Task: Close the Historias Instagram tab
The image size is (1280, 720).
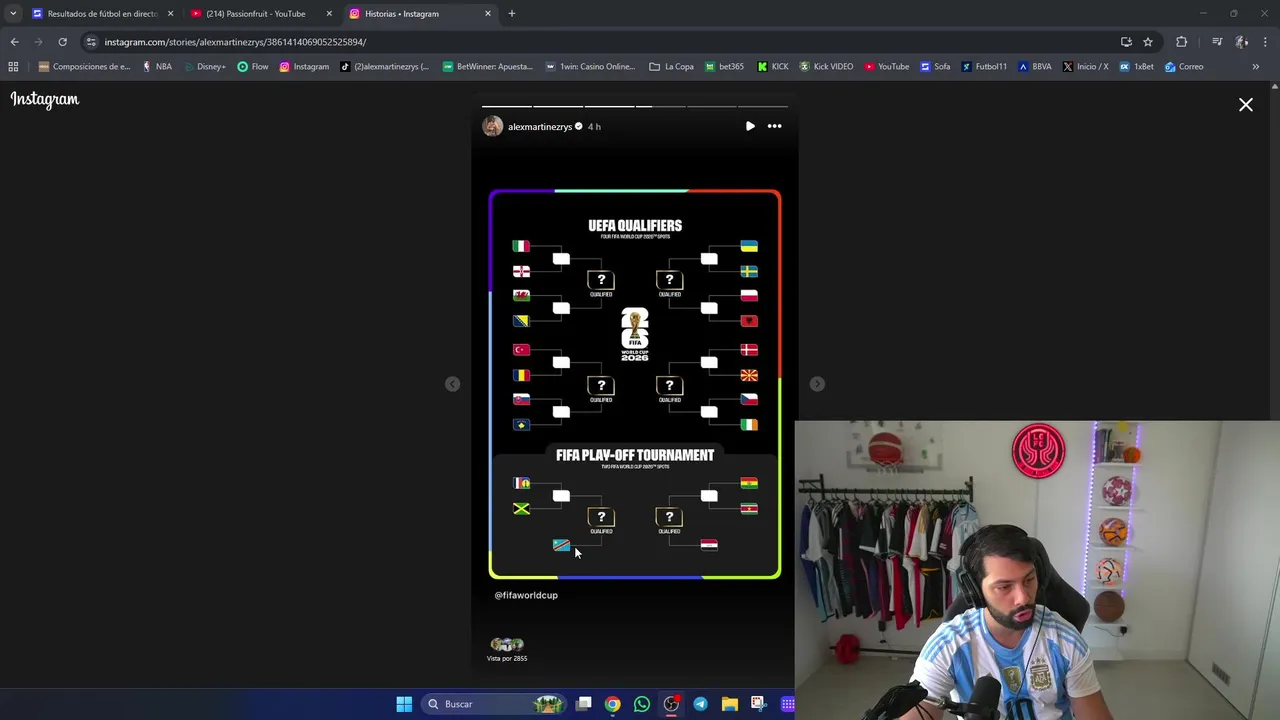Action: tap(488, 14)
